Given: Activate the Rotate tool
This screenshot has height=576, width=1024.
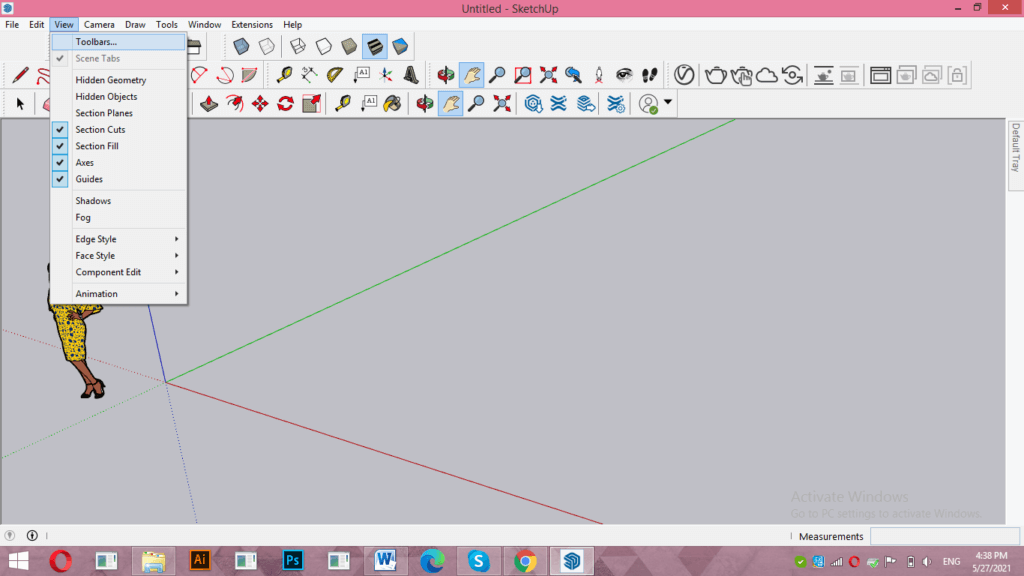Looking at the screenshot, I should coord(287,103).
